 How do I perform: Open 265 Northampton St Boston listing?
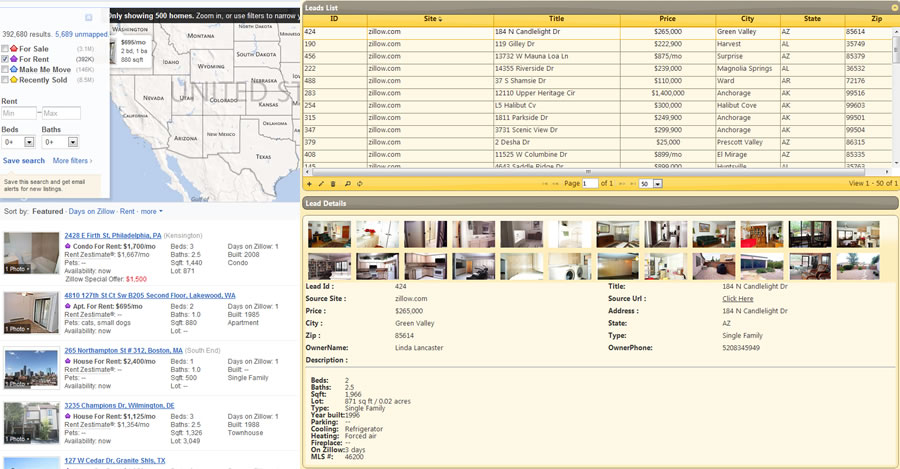(123, 350)
